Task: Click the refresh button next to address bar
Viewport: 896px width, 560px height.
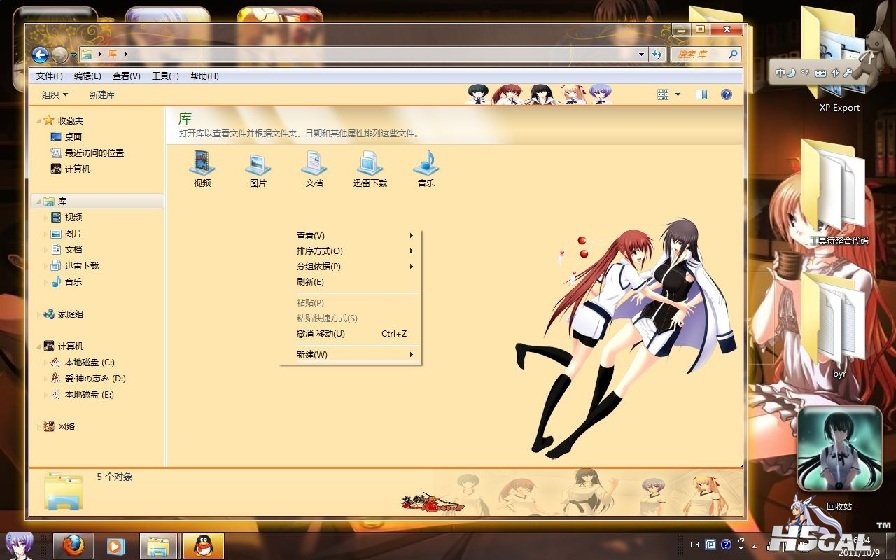Action: pos(657,54)
